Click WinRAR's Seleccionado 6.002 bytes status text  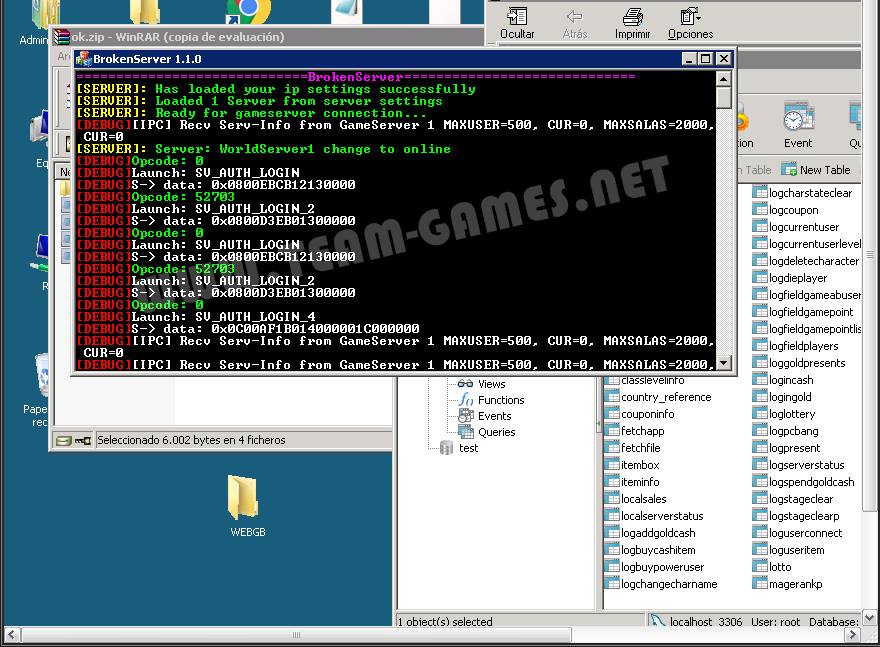tap(191, 440)
